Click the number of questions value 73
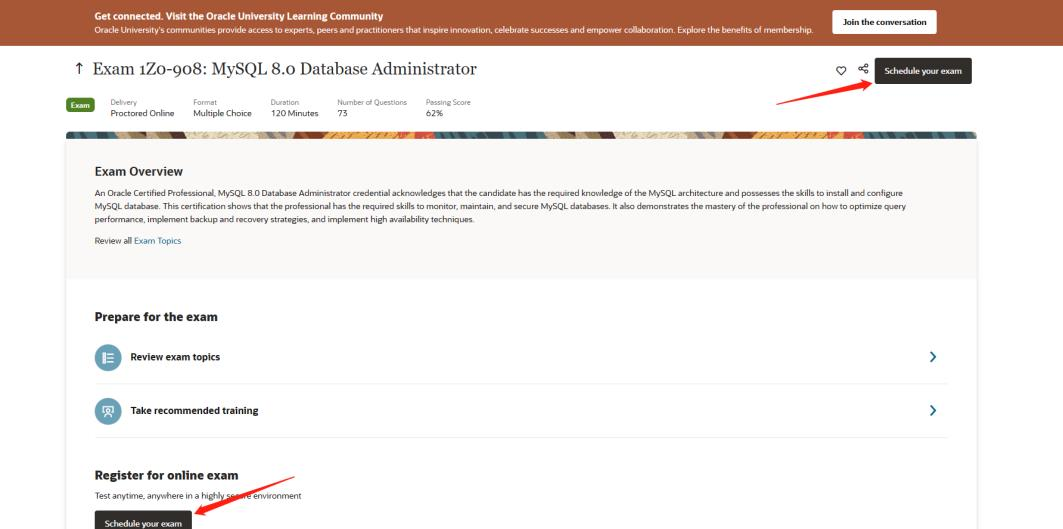Screen dimensions: 1063x529 click(x=342, y=113)
